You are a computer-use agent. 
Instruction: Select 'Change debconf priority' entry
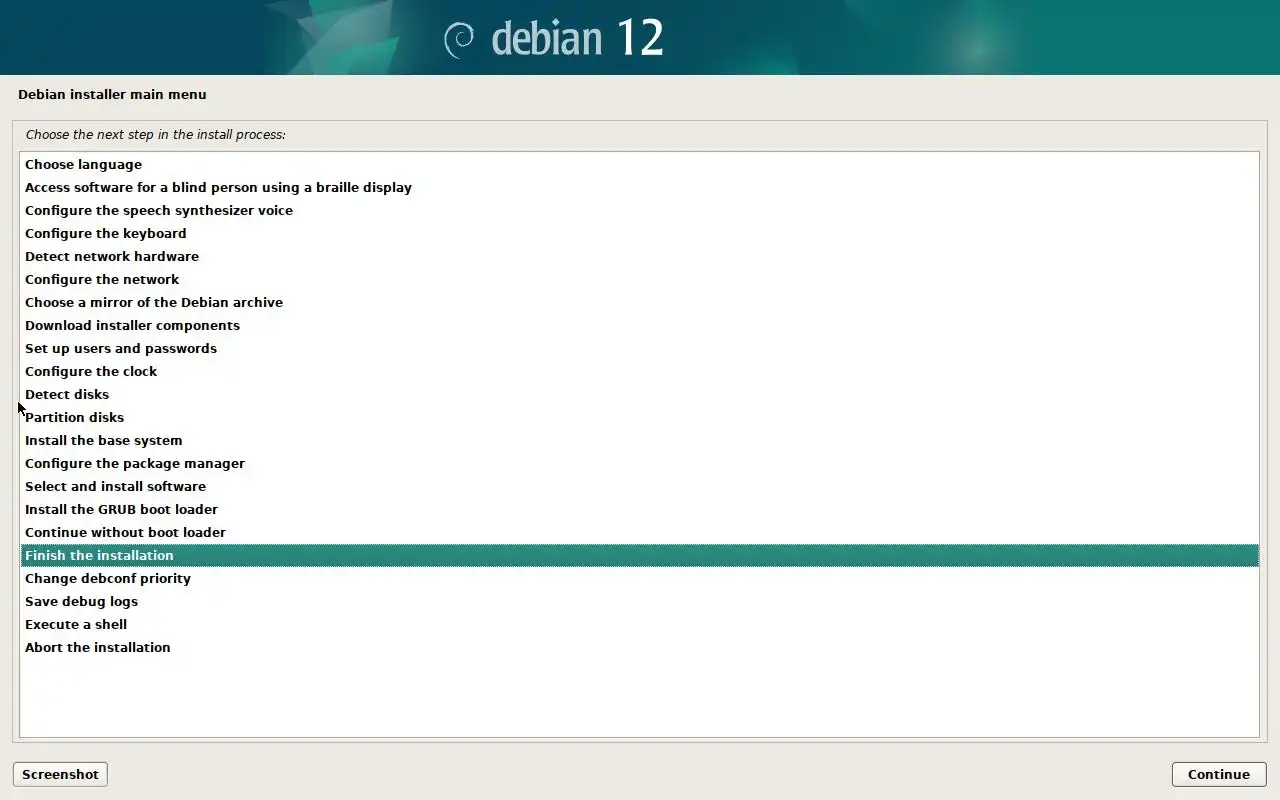640,578
